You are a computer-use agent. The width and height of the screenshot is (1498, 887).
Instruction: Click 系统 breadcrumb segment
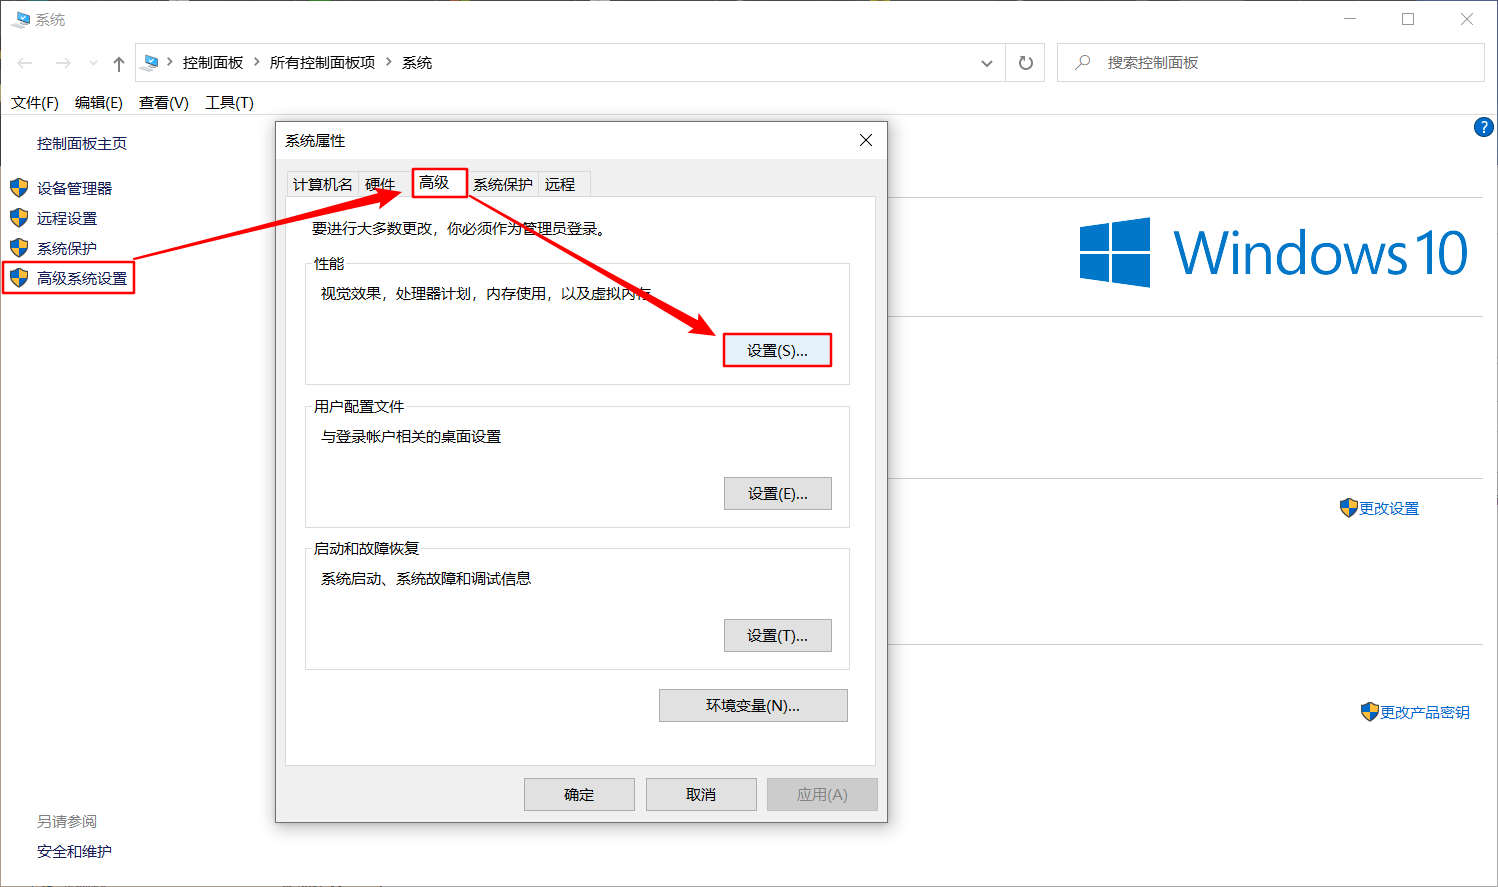point(417,63)
